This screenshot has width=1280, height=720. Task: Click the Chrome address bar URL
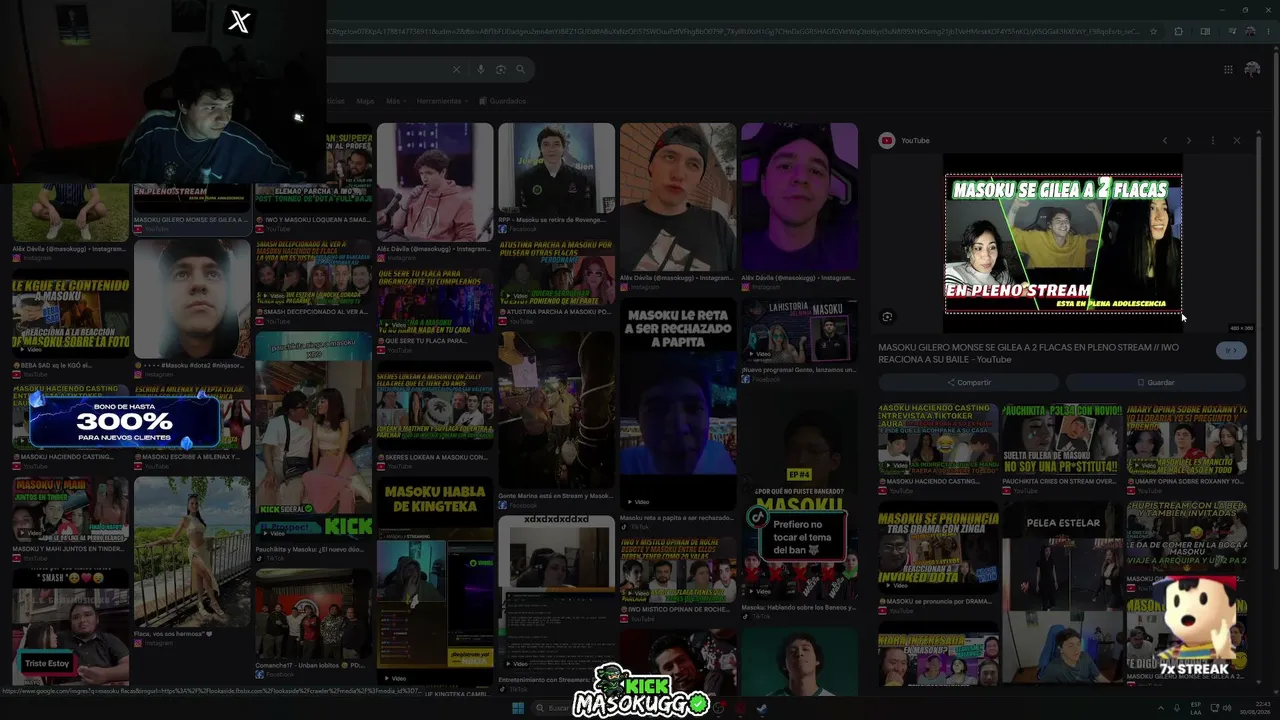click(735, 31)
